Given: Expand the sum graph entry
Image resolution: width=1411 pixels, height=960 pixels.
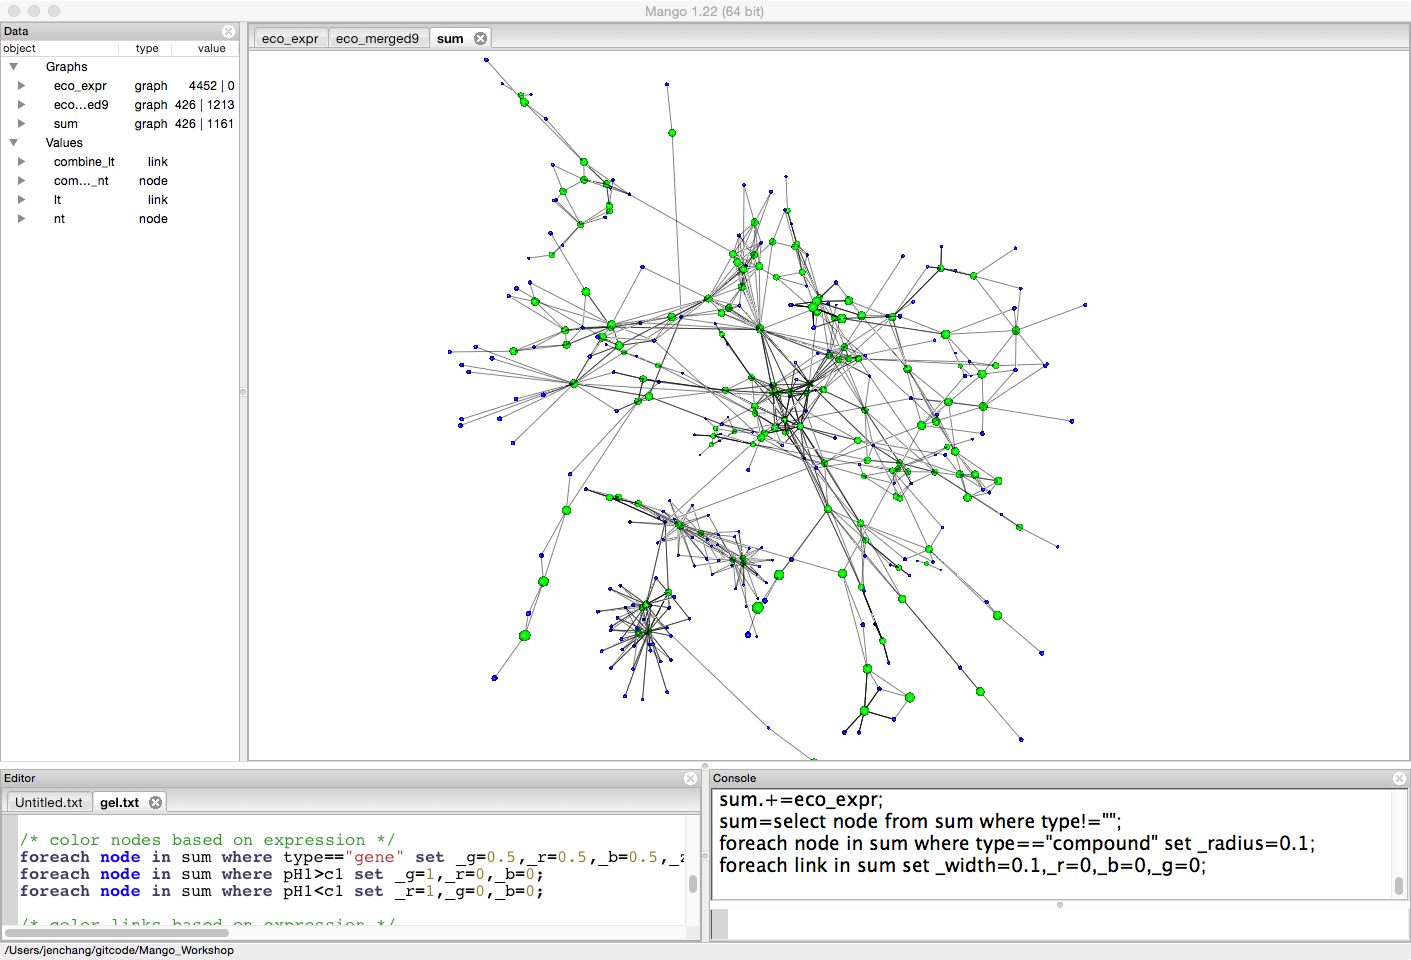Looking at the screenshot, I should [21, 124].
